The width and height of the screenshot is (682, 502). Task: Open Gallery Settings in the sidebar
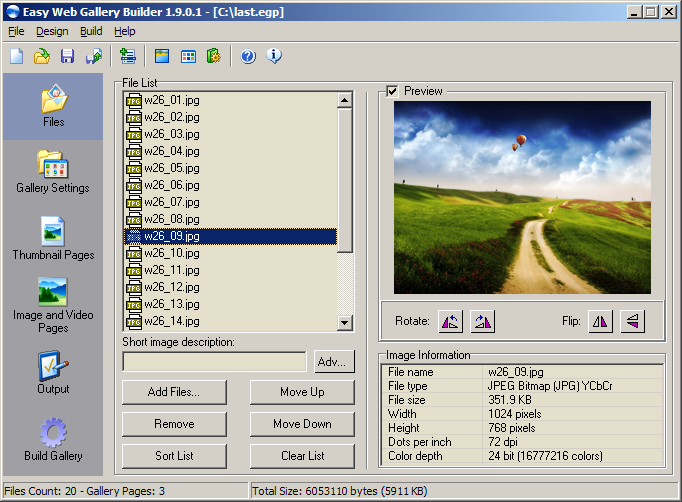click(52, 171)
